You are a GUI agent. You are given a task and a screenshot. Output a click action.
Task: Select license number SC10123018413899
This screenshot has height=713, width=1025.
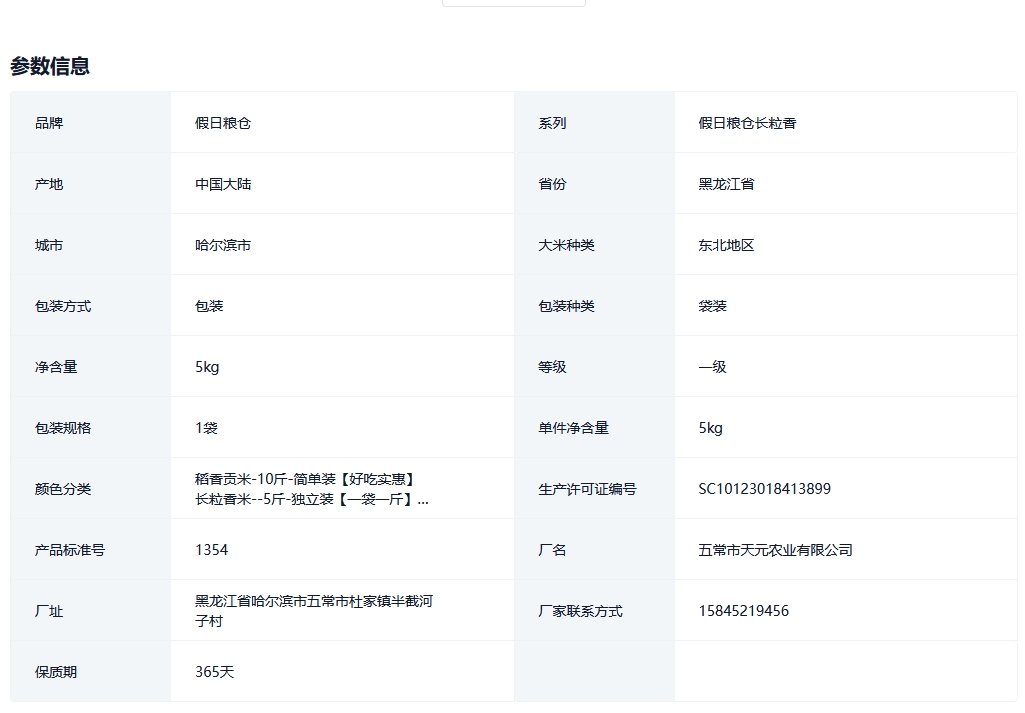(764, 489)
